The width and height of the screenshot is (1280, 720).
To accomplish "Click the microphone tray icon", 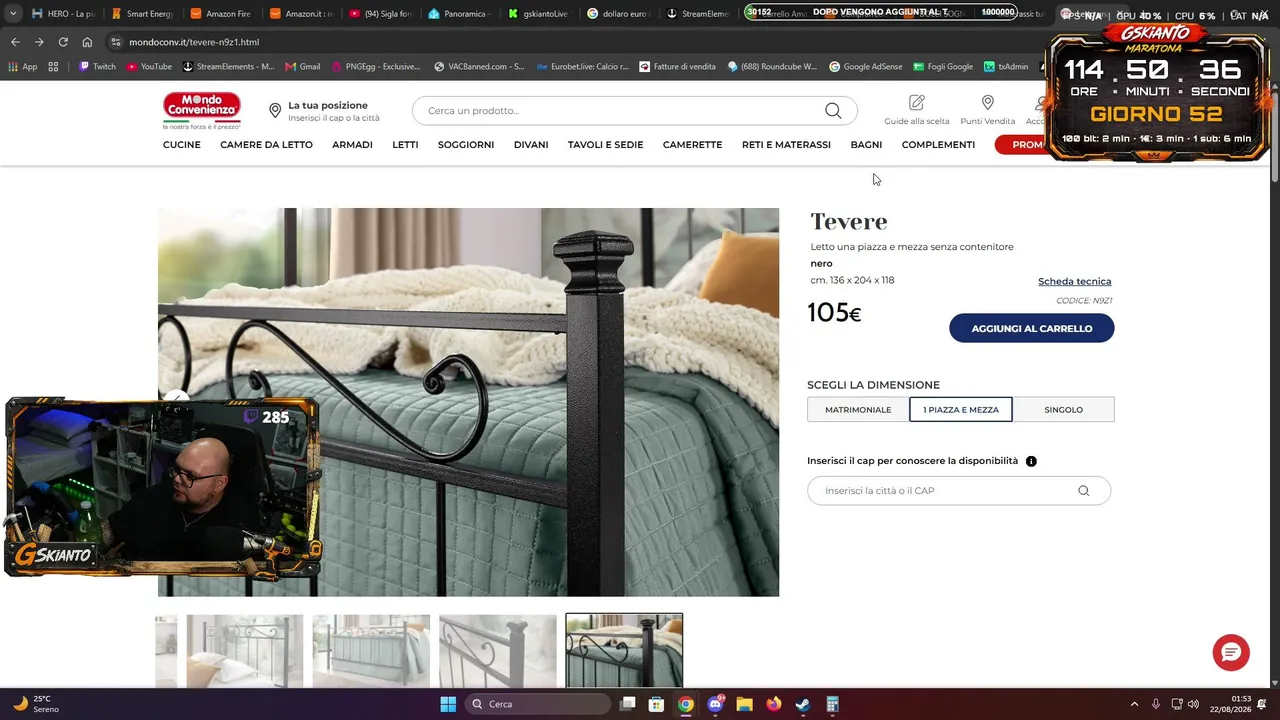I will [x=1156, y=704].
